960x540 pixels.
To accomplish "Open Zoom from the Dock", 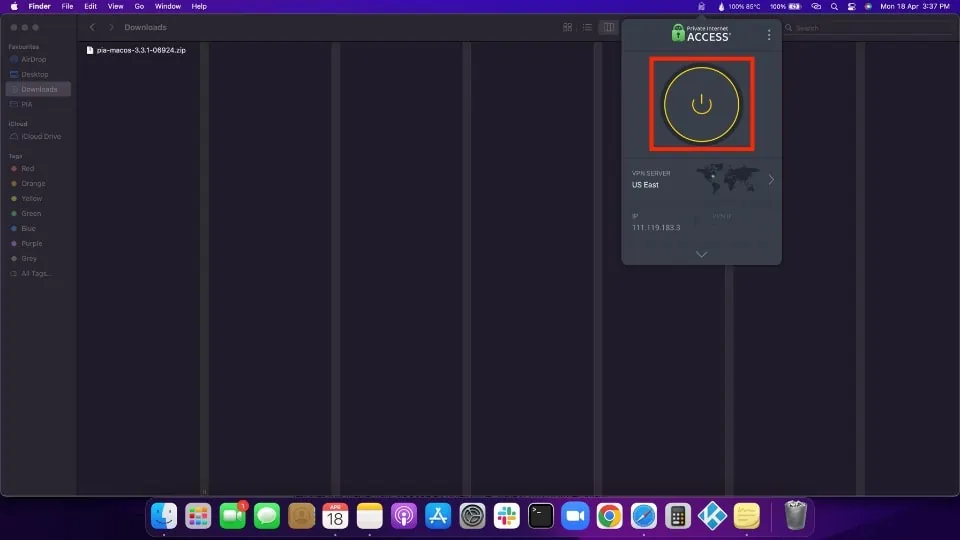I will [x=576, y=516].
